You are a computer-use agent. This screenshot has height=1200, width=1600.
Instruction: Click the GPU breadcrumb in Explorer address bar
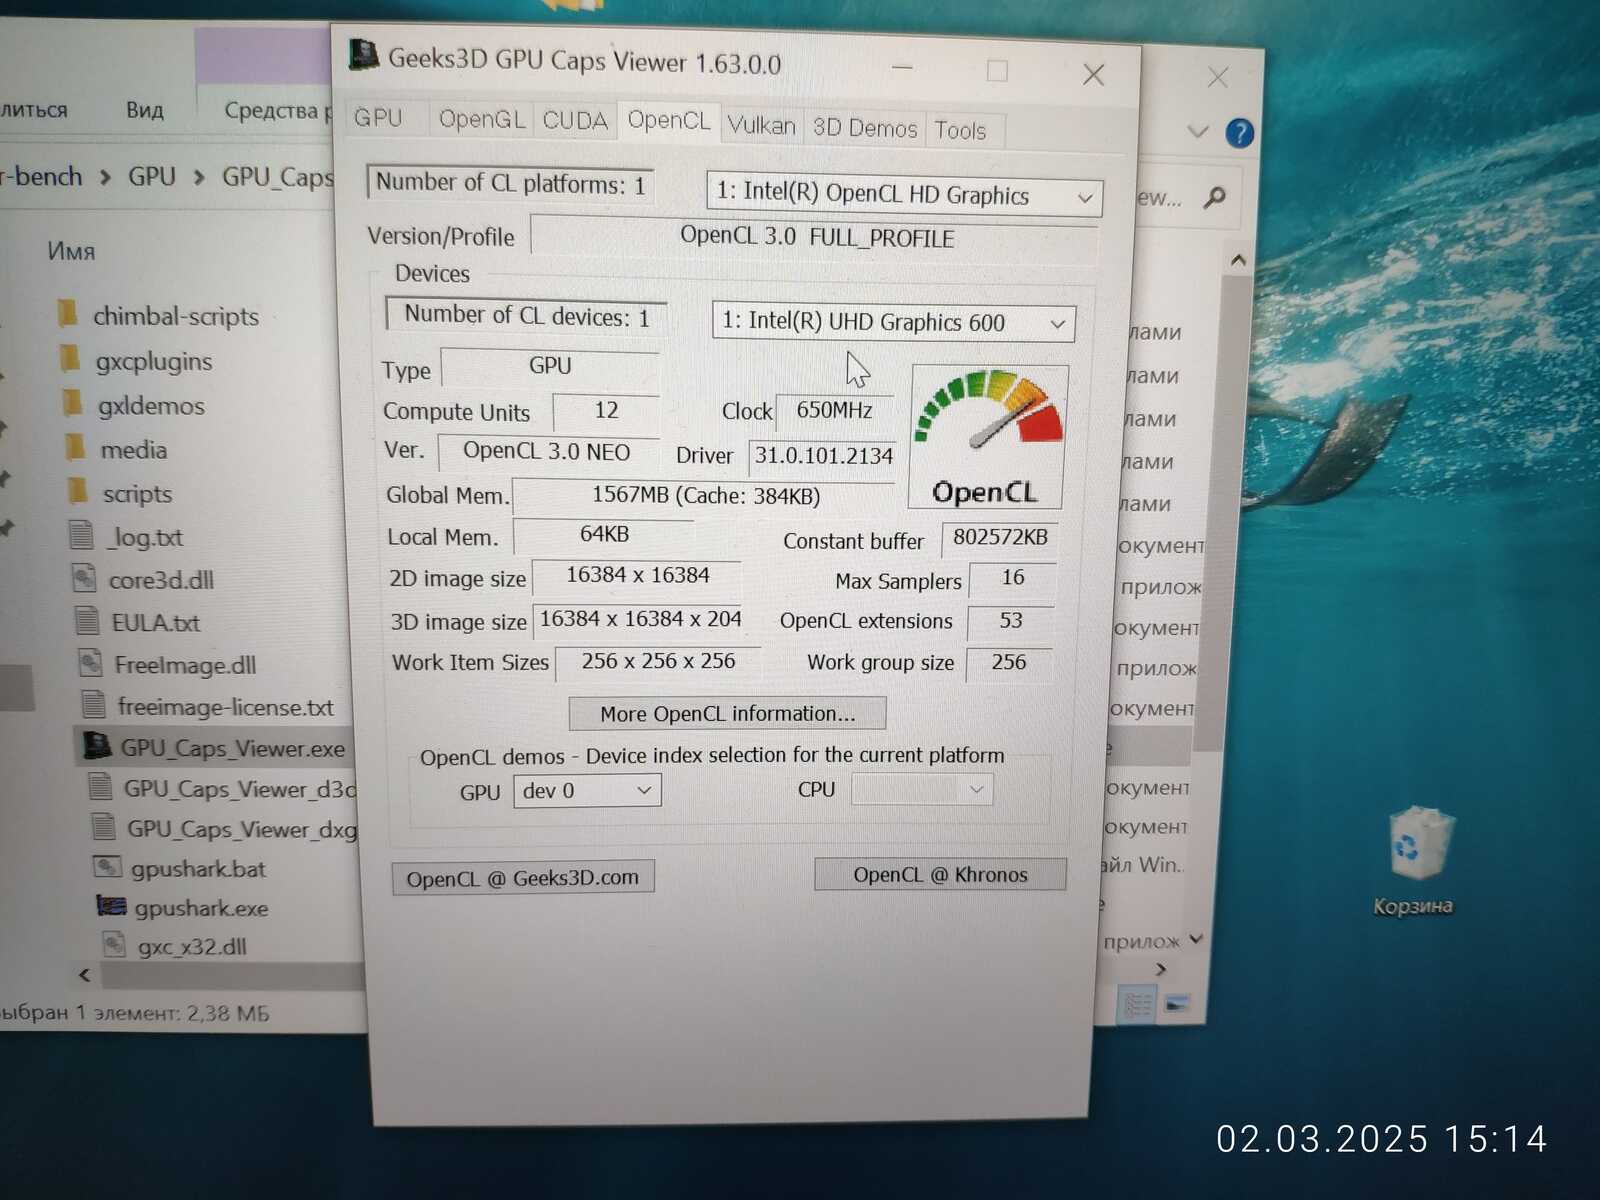pyautogui.click(x=151, y=177)
